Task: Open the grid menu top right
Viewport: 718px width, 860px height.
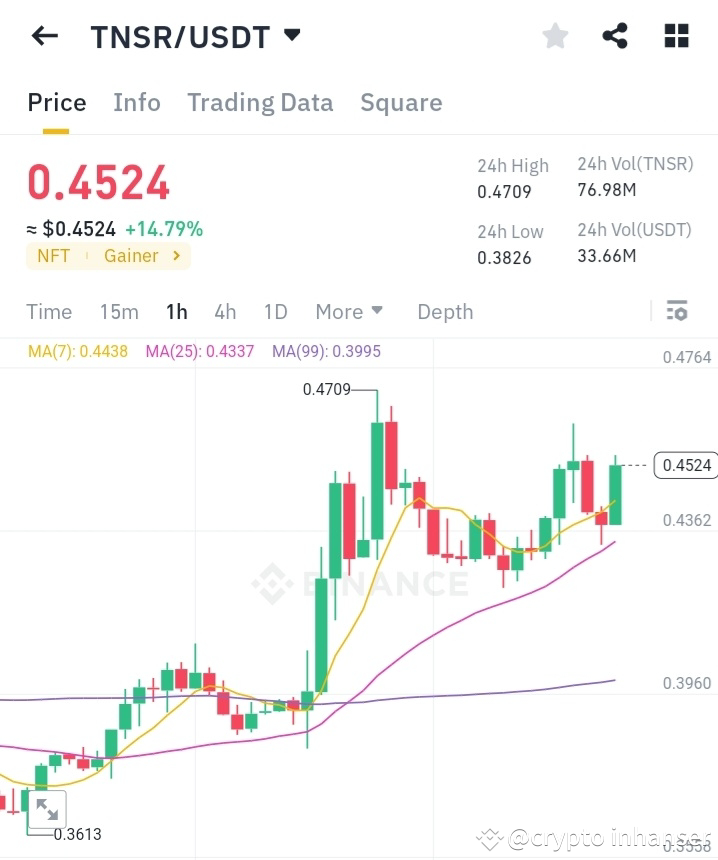Action: point(676,35)
